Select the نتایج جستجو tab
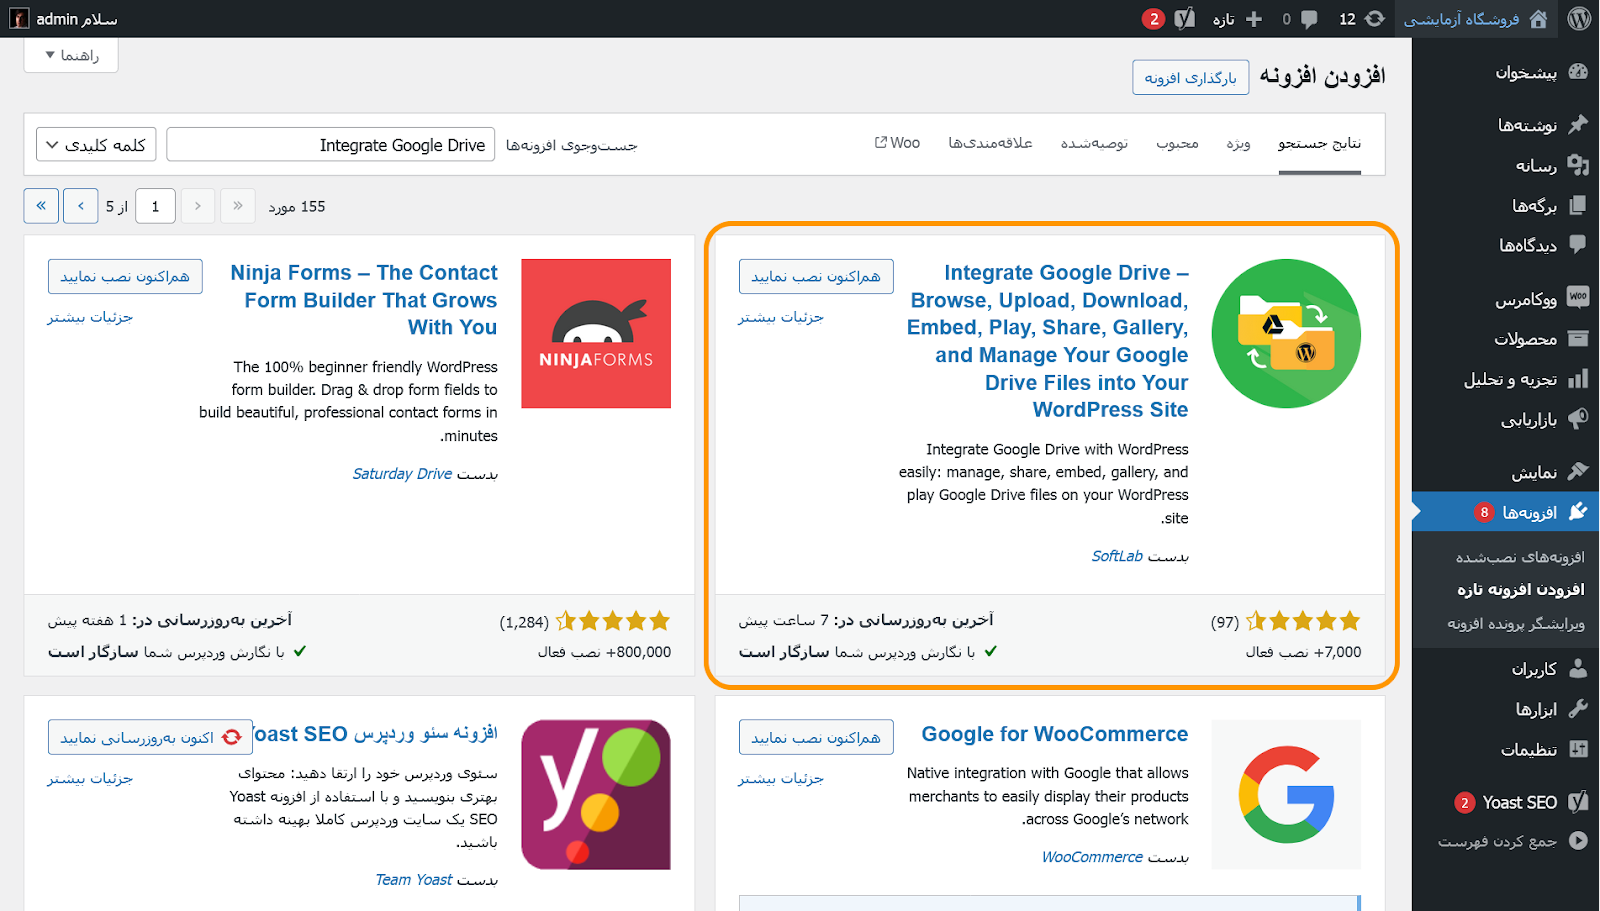Image resolution: width=1600 pixels, height=911 pixels. tap(1319, 143)
